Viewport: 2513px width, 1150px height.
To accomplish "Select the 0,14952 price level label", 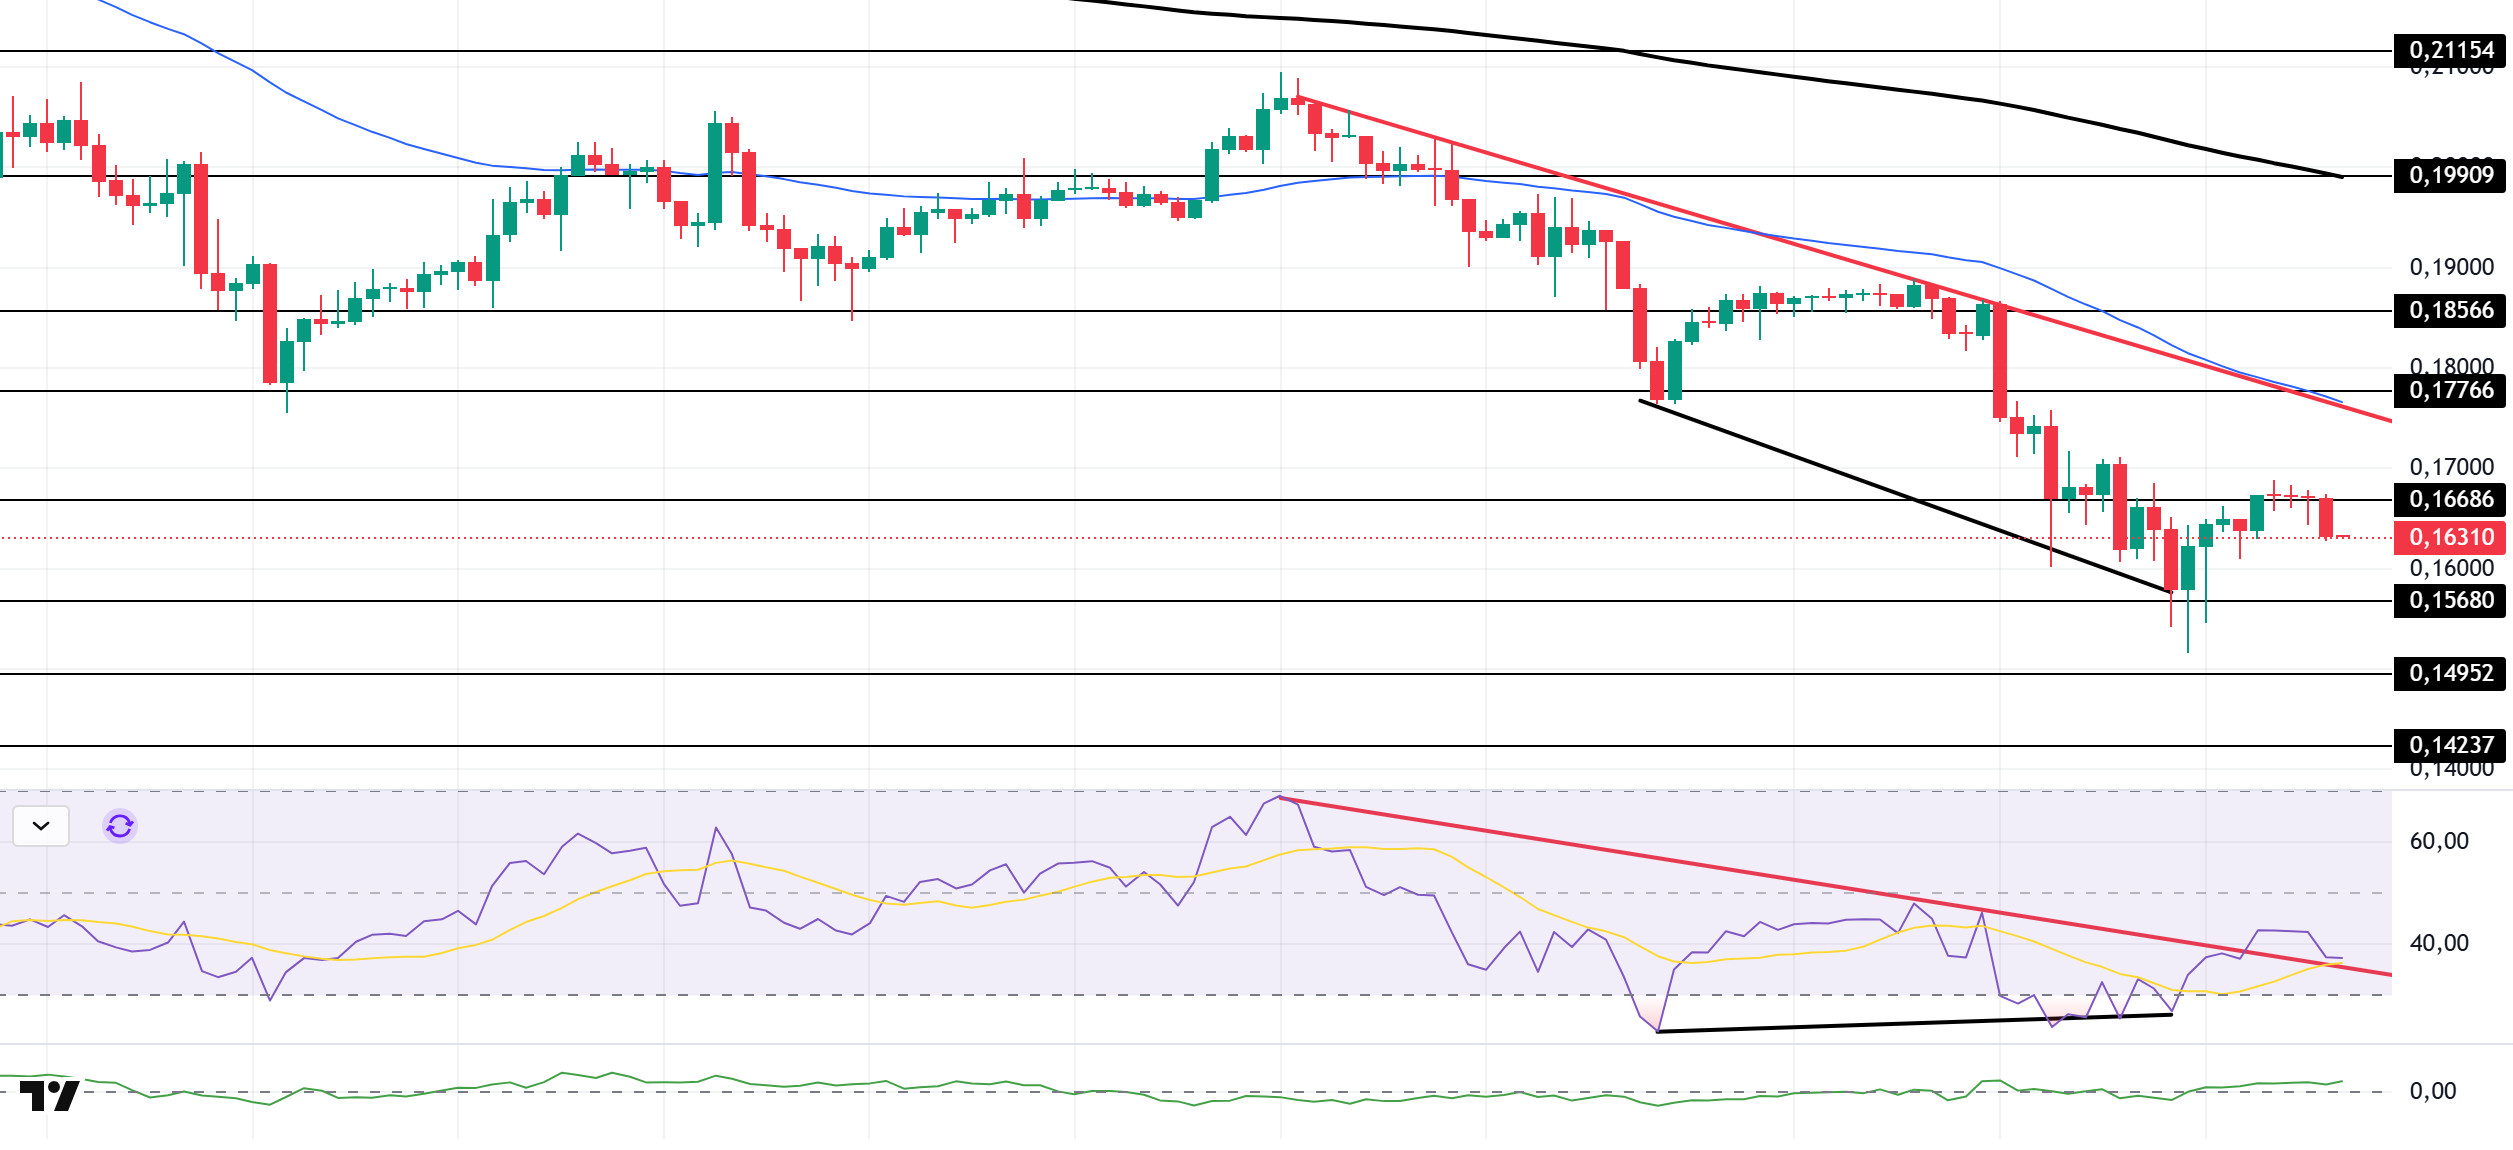I will pyautogui.click(x=2449, y=674).
